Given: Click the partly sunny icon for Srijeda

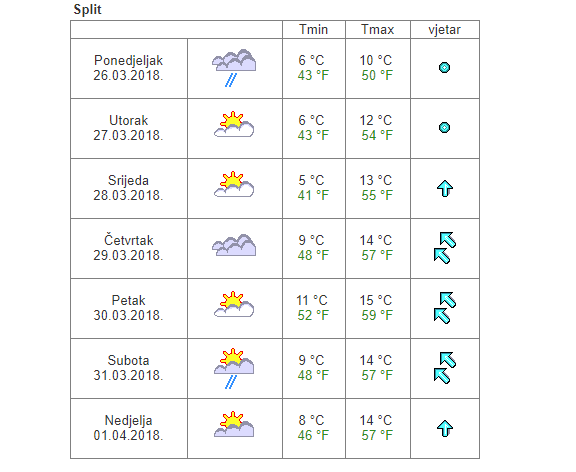Looking at the screenshot, I should coord(234,184).
